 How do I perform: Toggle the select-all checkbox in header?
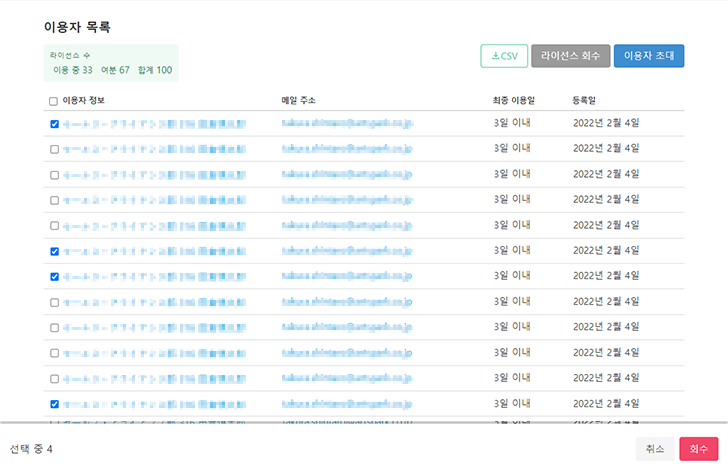(x=54, y=101)
